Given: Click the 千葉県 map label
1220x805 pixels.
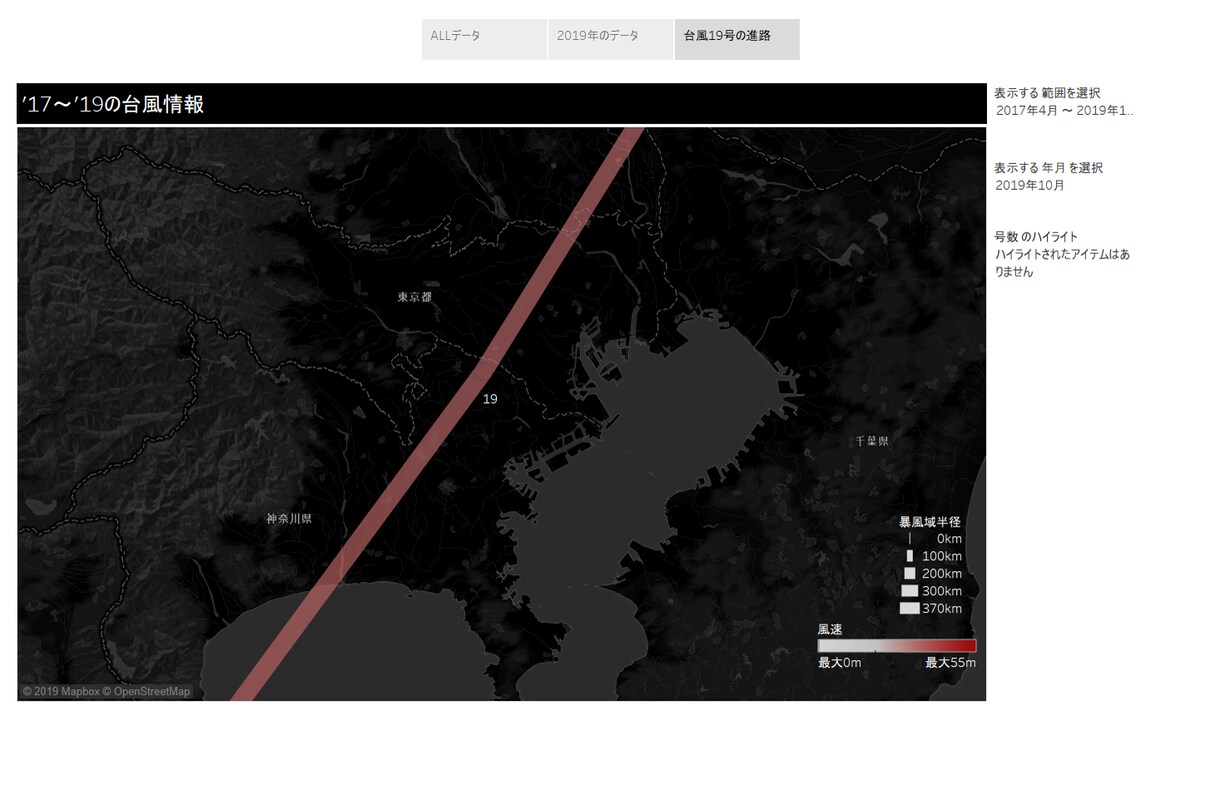Looking at the screenshot, I should tap(872, 441).
